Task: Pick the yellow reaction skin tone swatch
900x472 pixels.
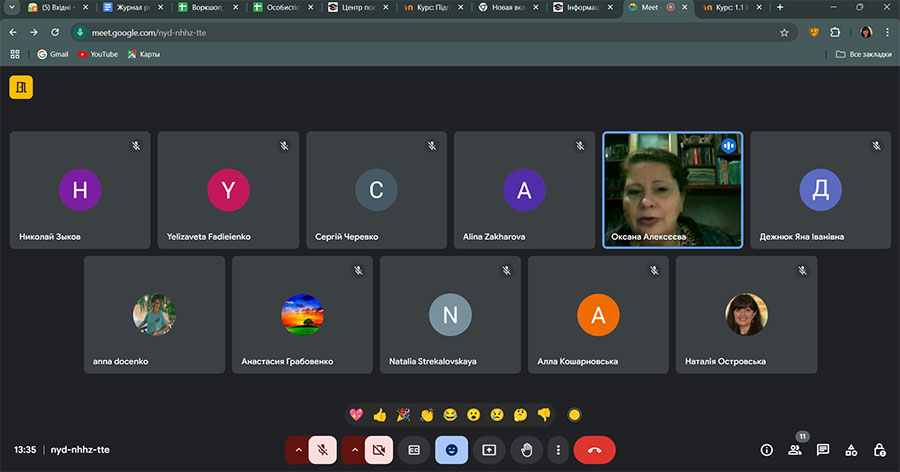Action: pyautogui.click(x=574, y=415)
